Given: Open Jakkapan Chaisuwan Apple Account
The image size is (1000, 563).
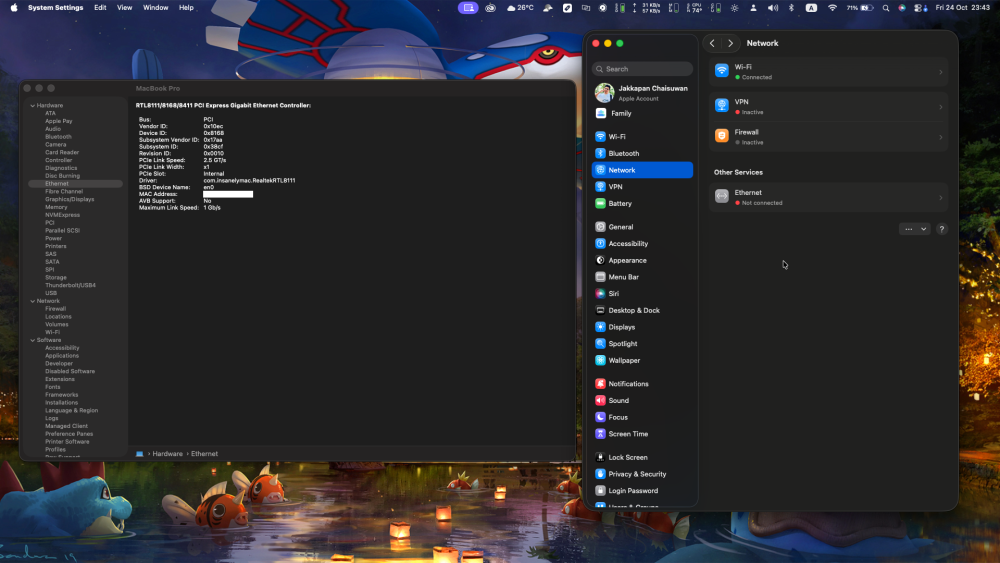Looking at the screenshot, I should 642,93.
